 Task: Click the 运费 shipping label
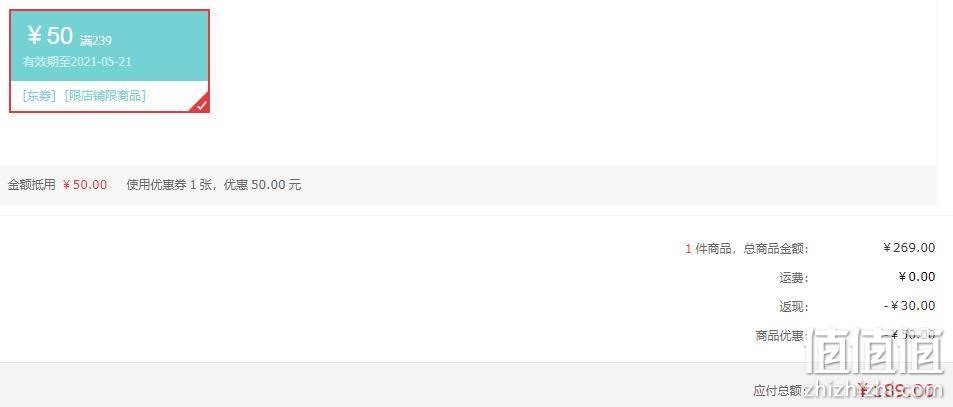point(794,278)
